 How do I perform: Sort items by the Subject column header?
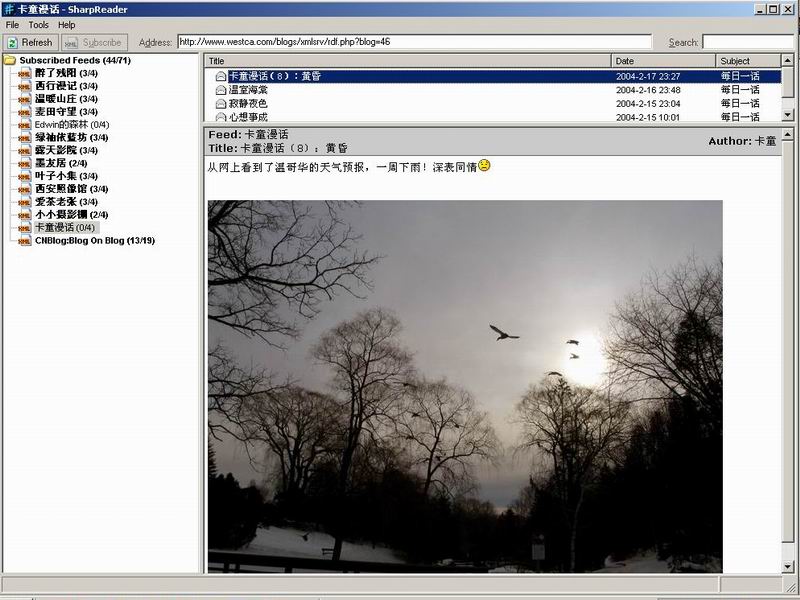(748, 61)
